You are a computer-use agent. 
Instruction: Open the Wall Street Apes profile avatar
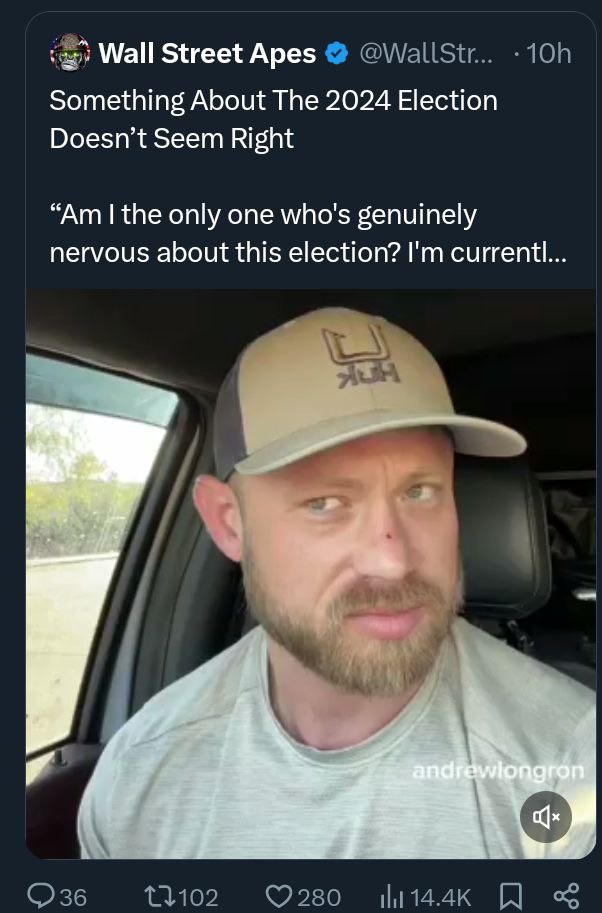click(70, 52)
